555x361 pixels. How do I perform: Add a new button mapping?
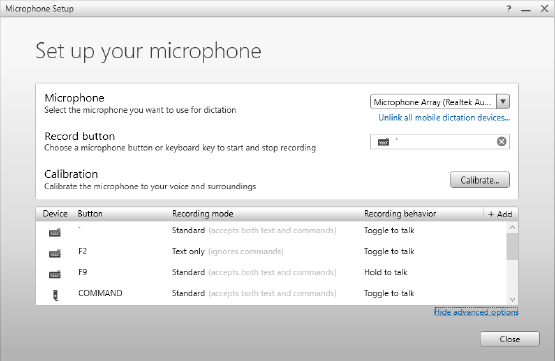click(x=500, y=214)
